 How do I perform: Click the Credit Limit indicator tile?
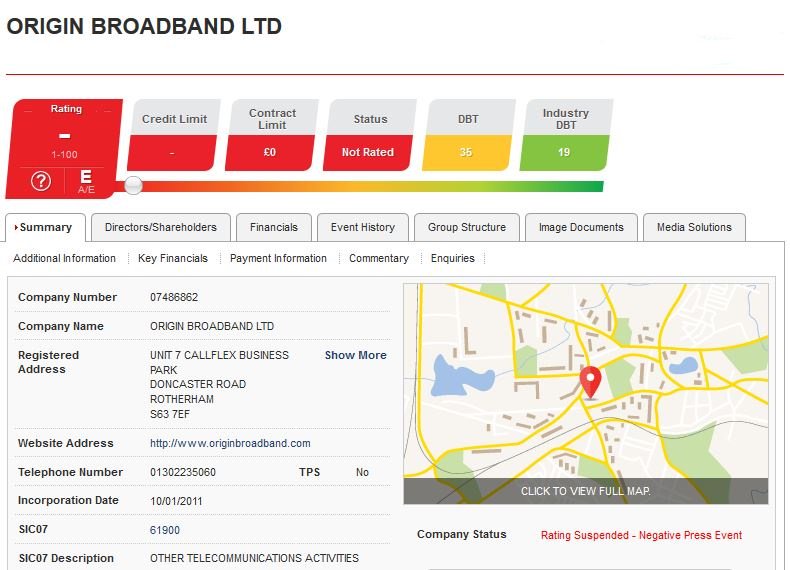click(173, 135)
